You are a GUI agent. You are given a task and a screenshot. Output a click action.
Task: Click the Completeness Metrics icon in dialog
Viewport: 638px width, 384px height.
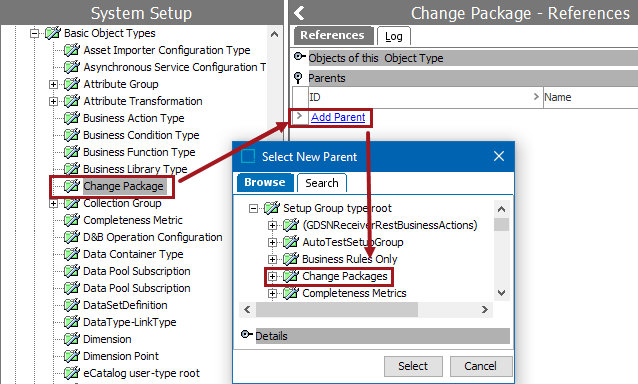291,293
